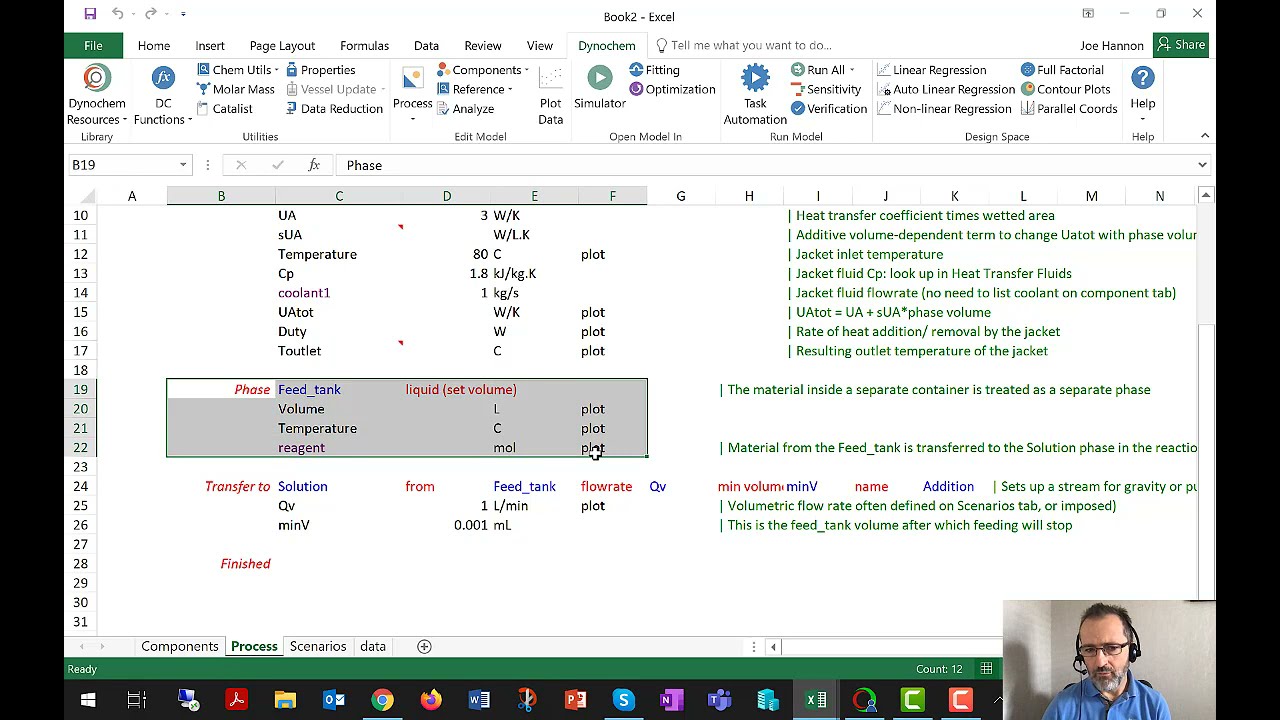The height and width of the screenshot is (720, 1280).
Task: Click the Windows Start button
Action: click(x=88, y=700)
